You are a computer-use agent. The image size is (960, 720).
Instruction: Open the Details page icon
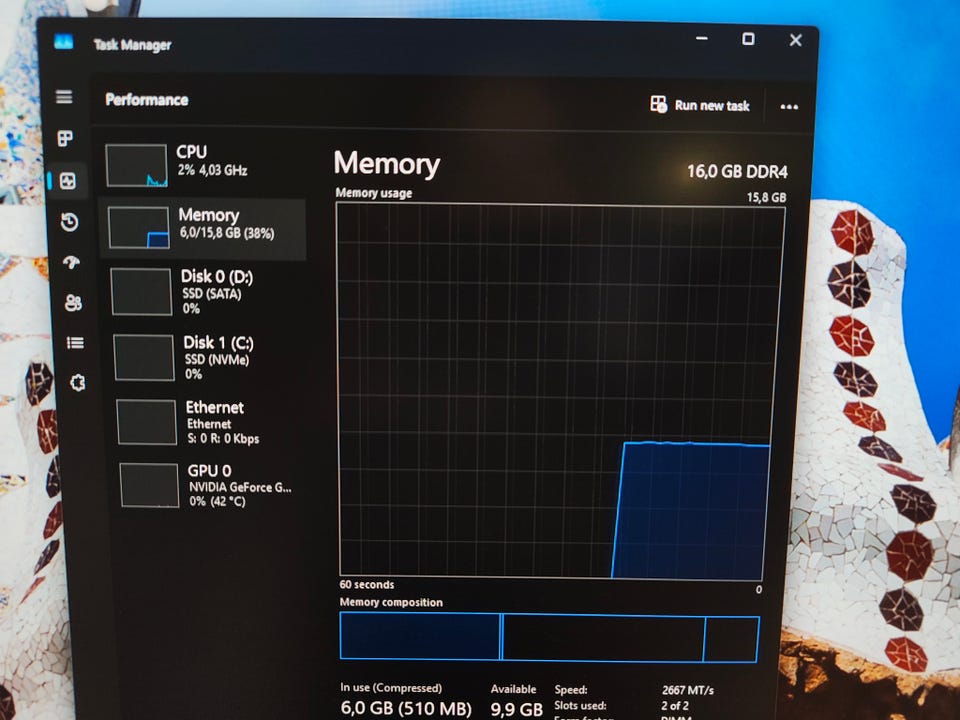pos(75,342)
